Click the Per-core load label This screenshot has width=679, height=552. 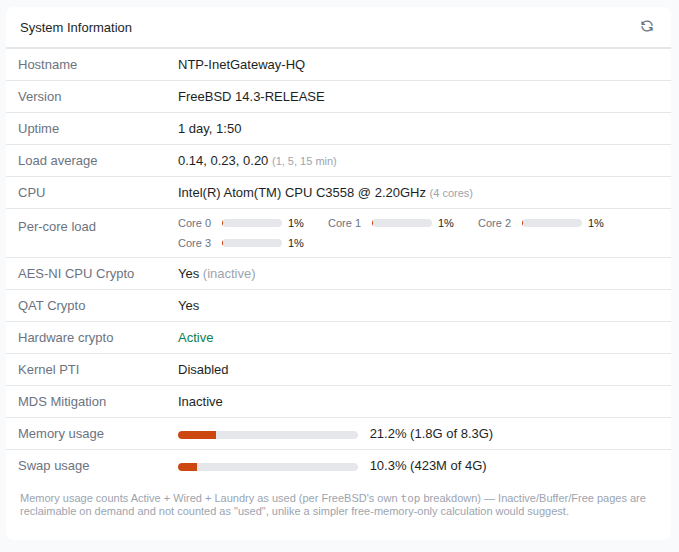pyautogui.click(x=57, y=227)
